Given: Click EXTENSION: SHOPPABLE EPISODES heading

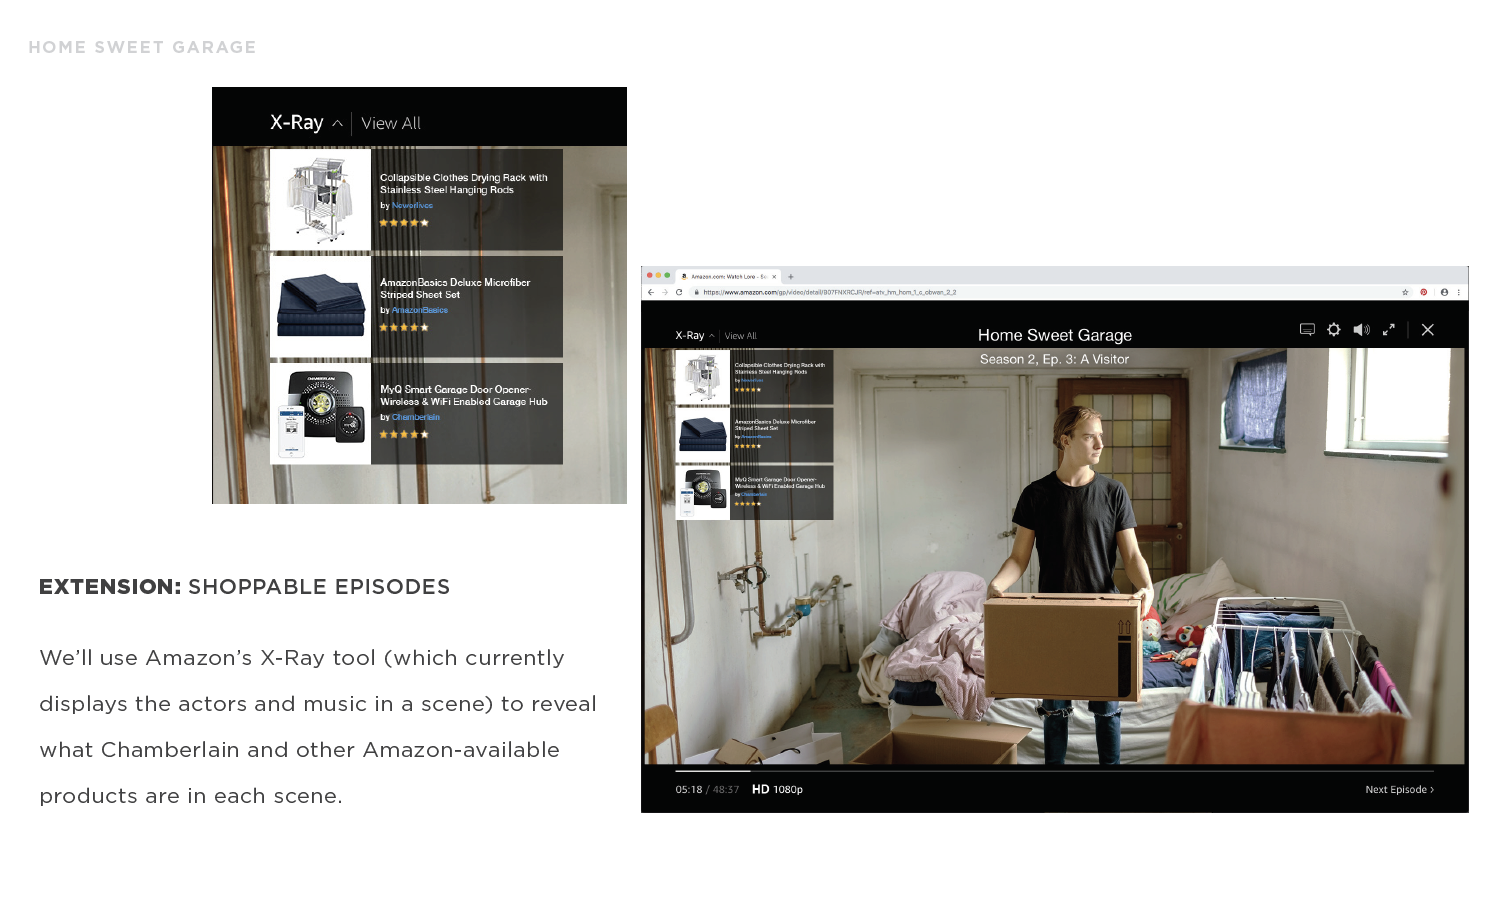Looking at the screenshot, I should coord(244,587).
